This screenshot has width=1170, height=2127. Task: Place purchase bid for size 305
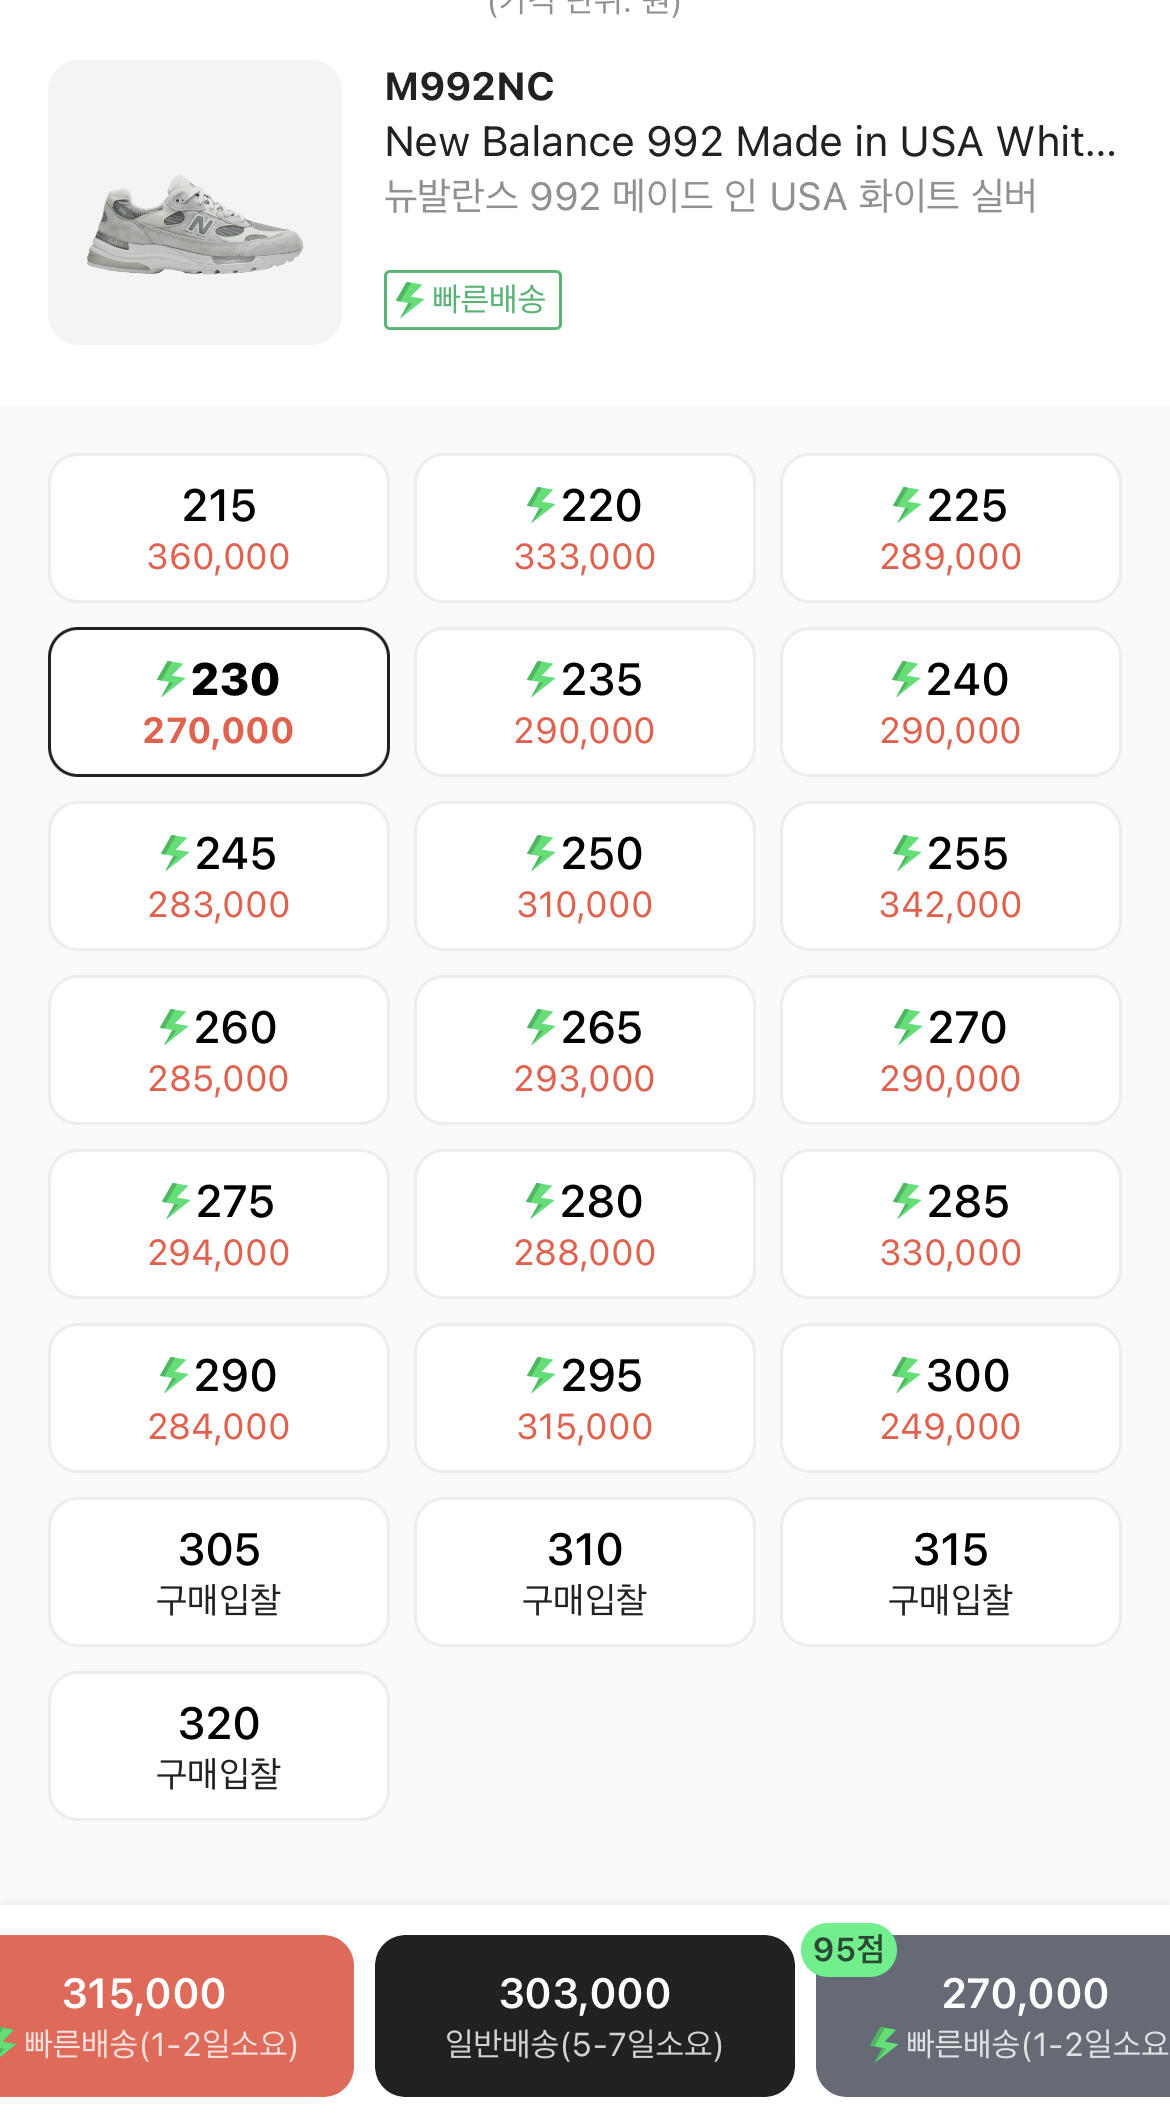click(219, 1572)
